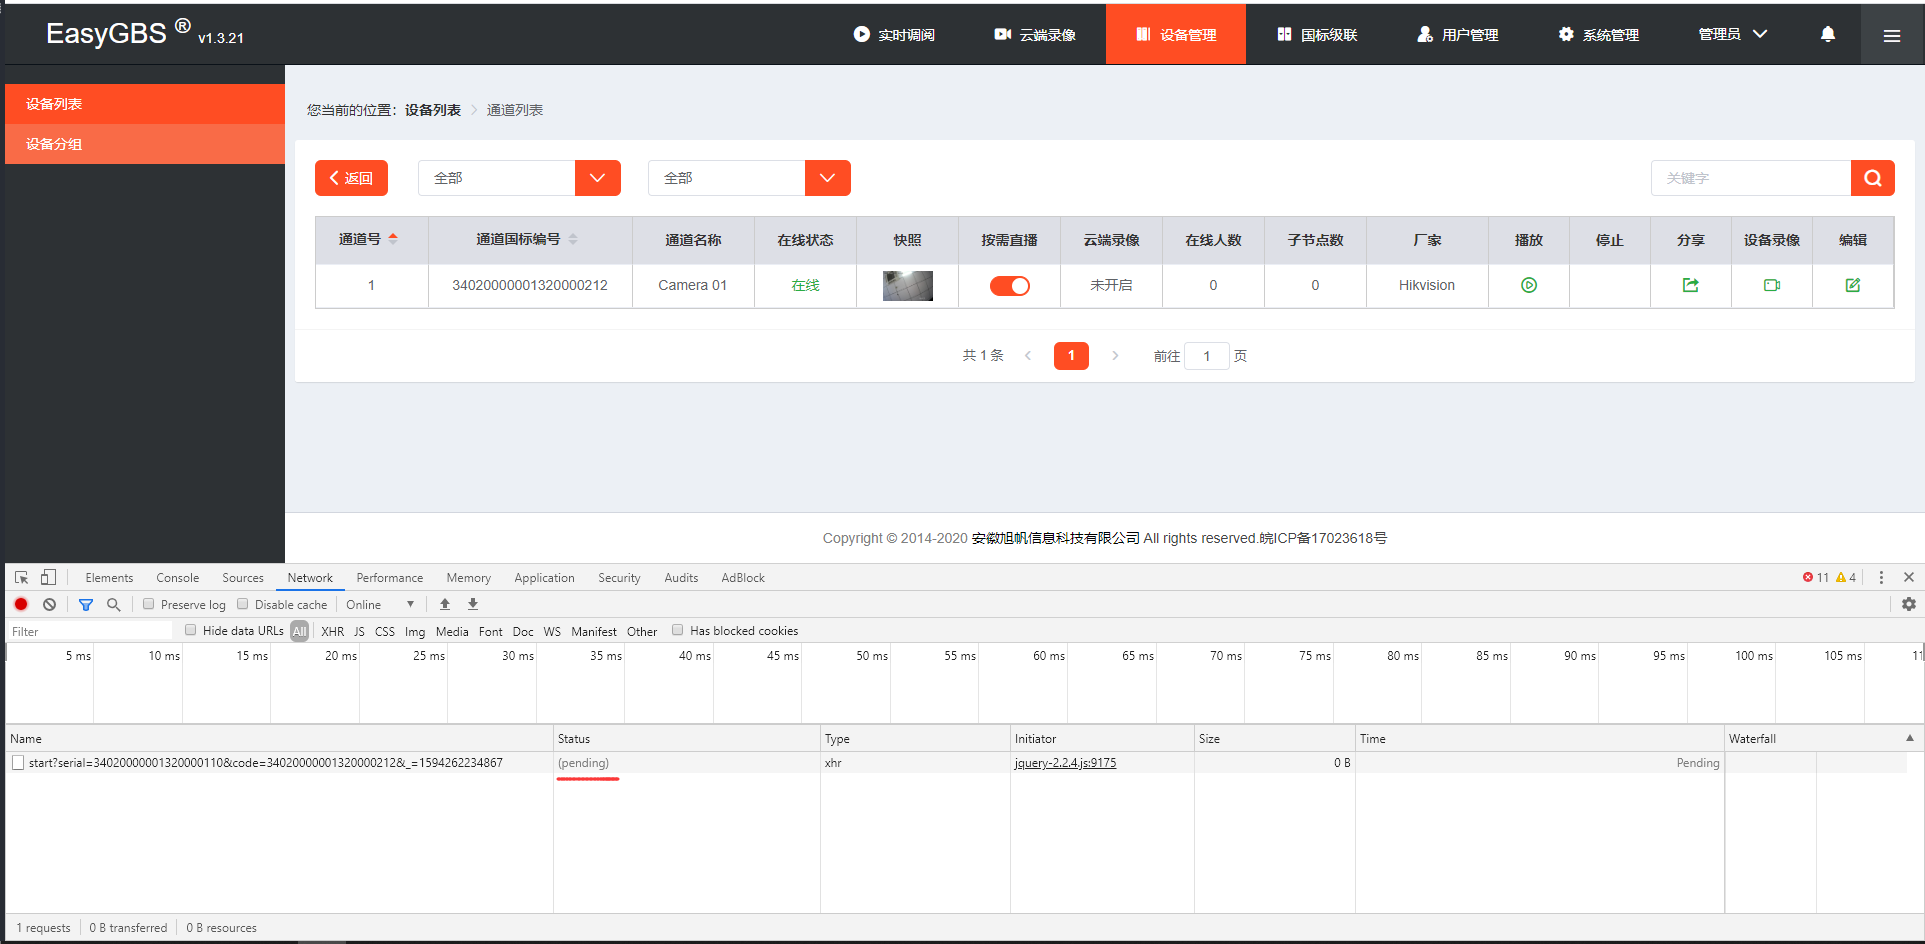Image resolution: width=1925 pixels, height=944 pixels.
Task: Click the 关键字 search input
Action: click(1751, 178)
